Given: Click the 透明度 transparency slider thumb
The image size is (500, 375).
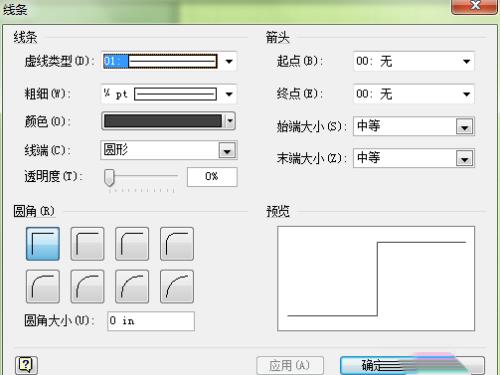Looking at the screenshot, I should 109,177.
